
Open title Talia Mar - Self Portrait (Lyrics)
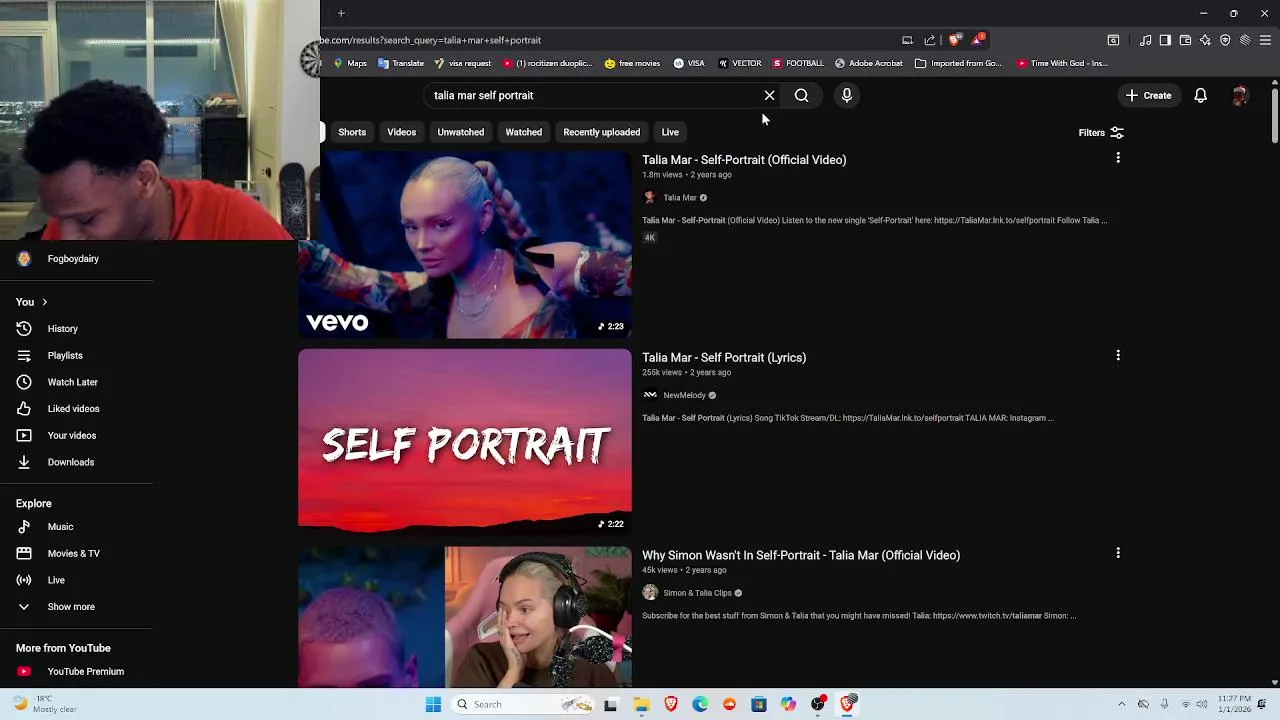tap(724, 357)
